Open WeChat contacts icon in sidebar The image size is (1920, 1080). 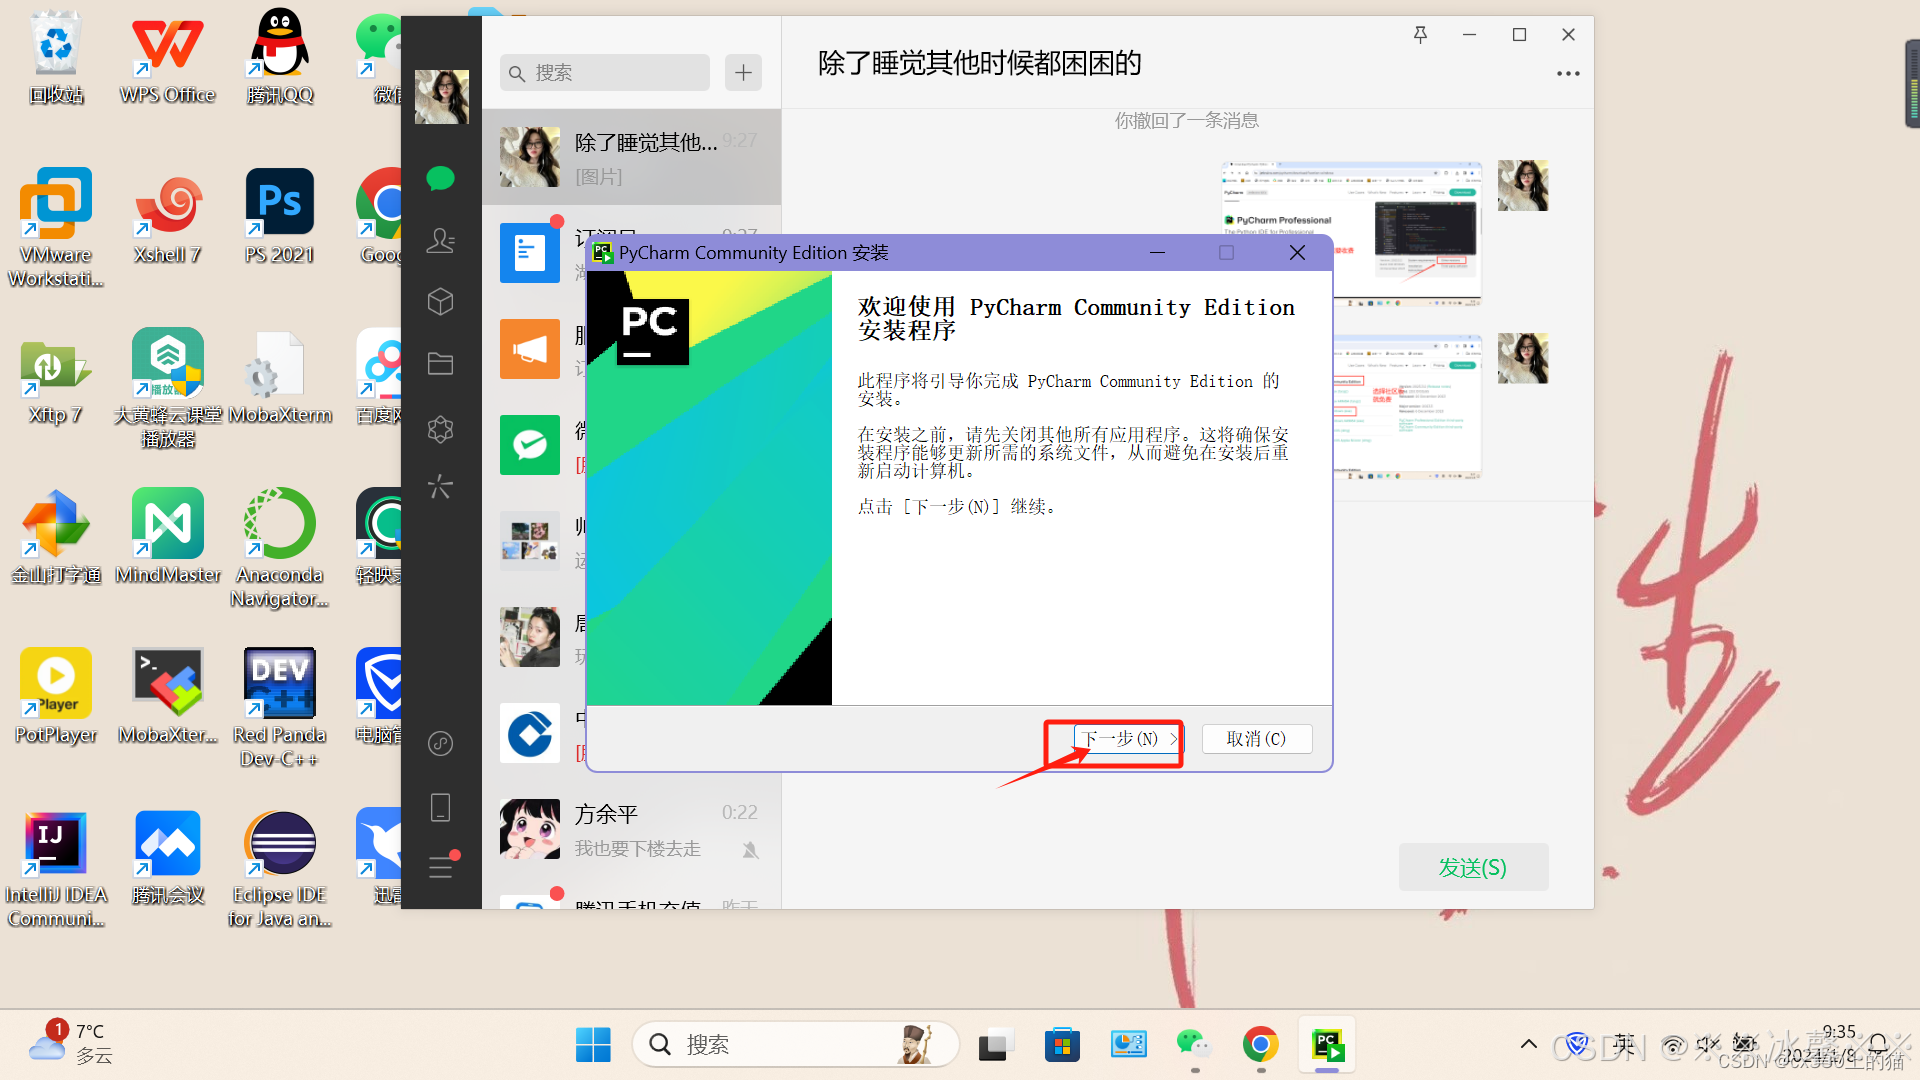440,240
